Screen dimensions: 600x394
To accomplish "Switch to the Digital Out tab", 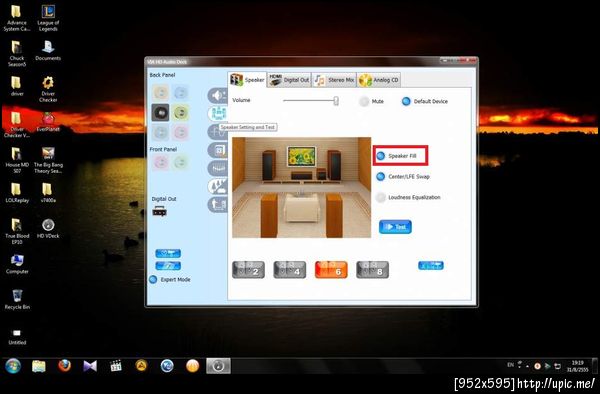I will coord(289,80).
